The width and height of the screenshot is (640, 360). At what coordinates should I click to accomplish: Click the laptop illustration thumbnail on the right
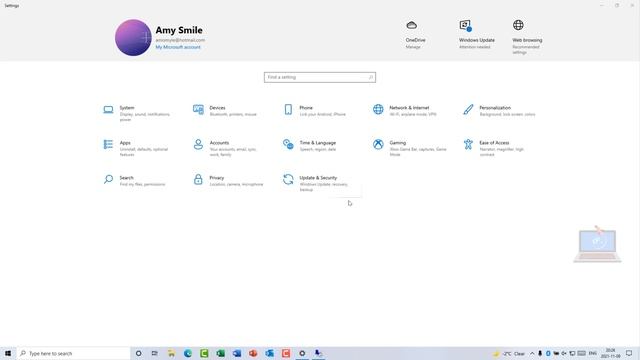[597, 244]
